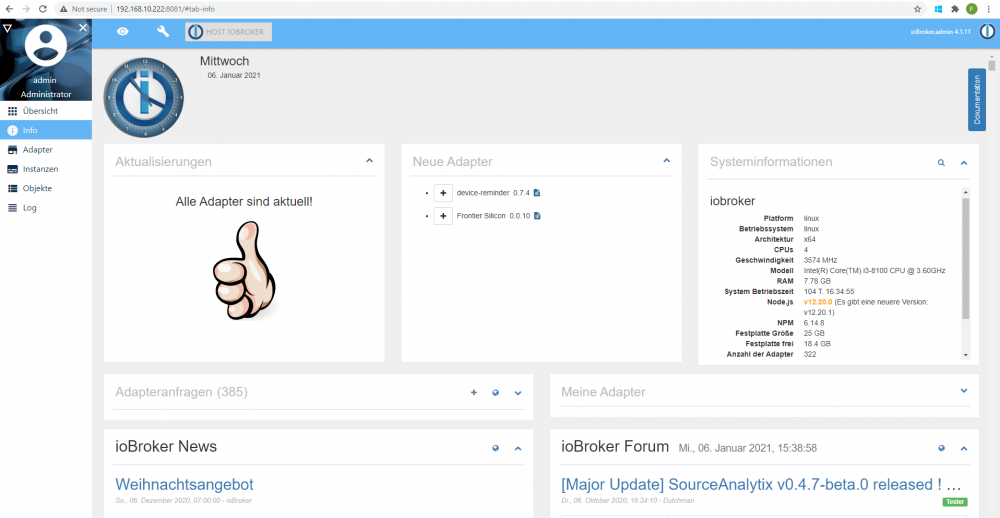Screen dimensions: 1000x518
Task: Collapse the Systeminformationen panel
Action: (964, 163)
